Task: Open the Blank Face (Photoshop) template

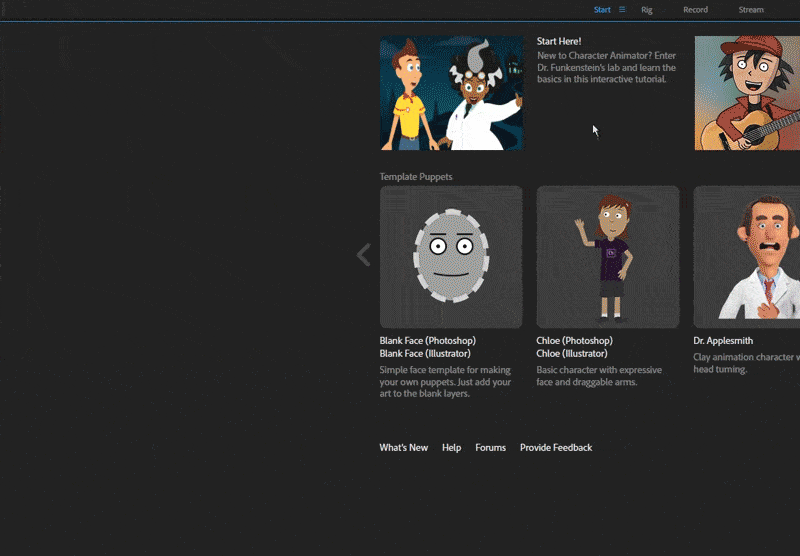Action: [427, 341]
